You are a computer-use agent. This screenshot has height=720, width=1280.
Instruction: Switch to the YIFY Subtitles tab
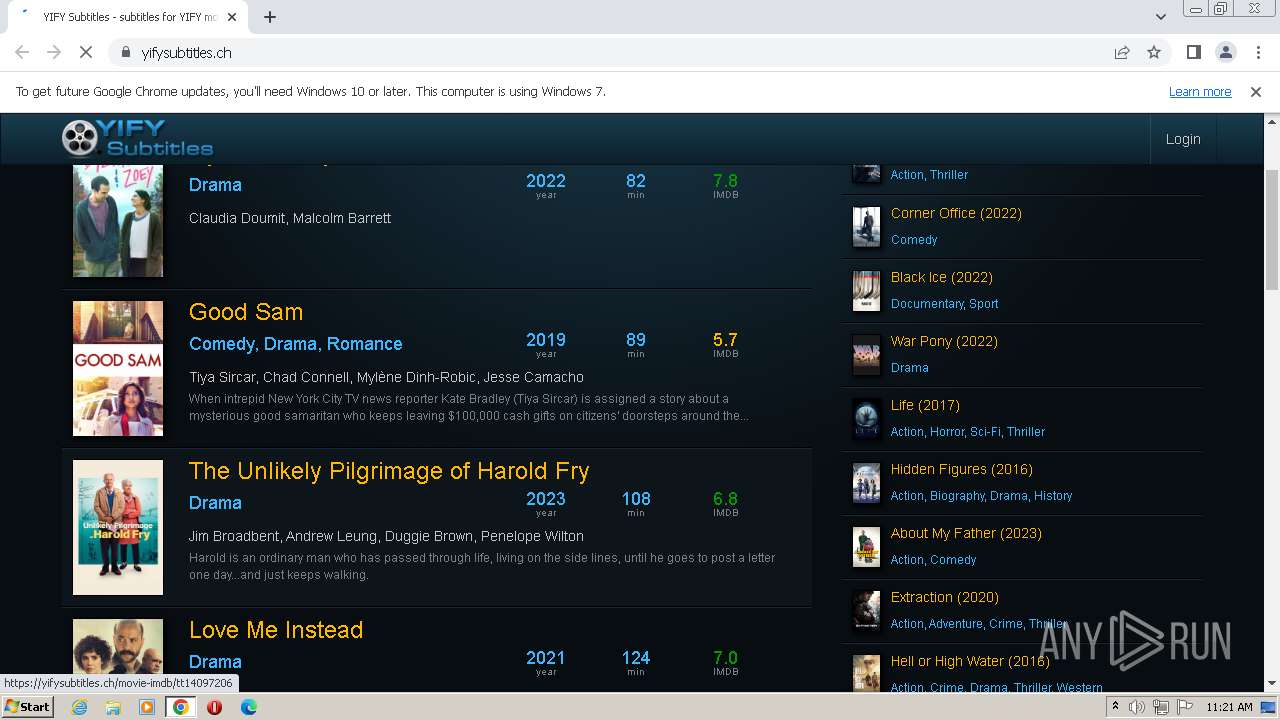point(127,17)
